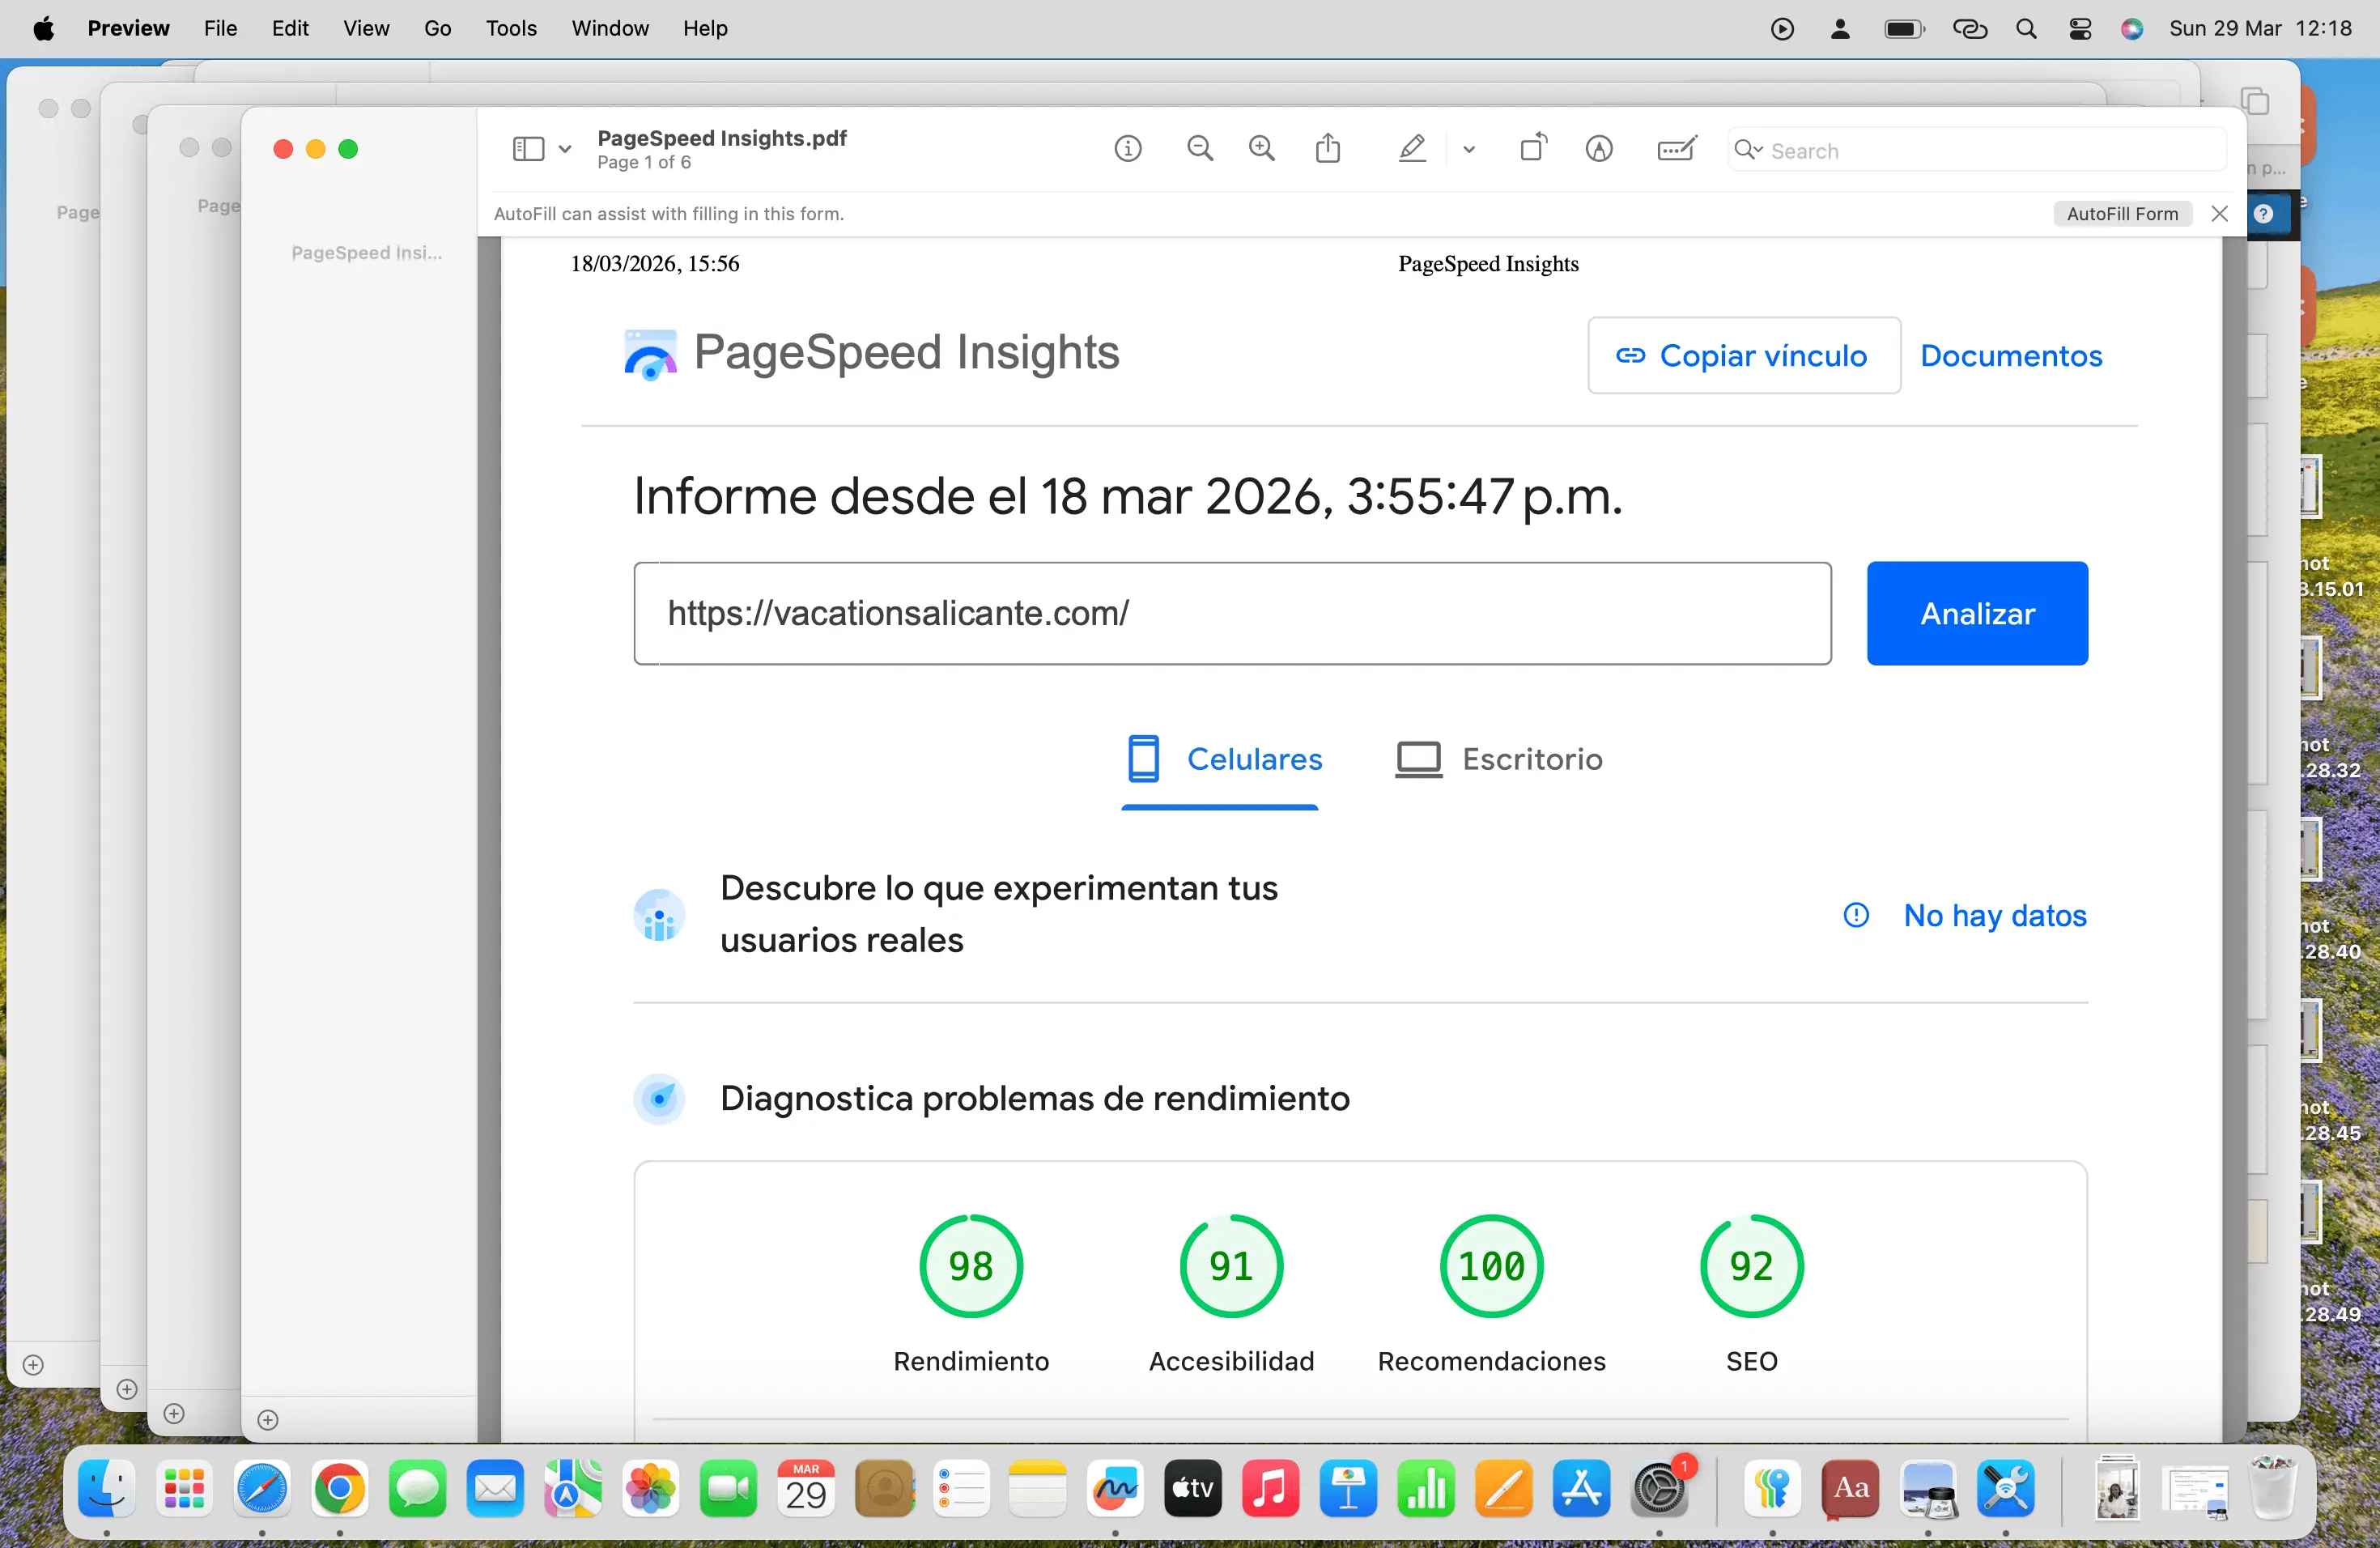Screen dimensions: 2380x1548
Task: Click the Zoom In magnifier
Action: pyautogui.click(x=1262, y=150)
